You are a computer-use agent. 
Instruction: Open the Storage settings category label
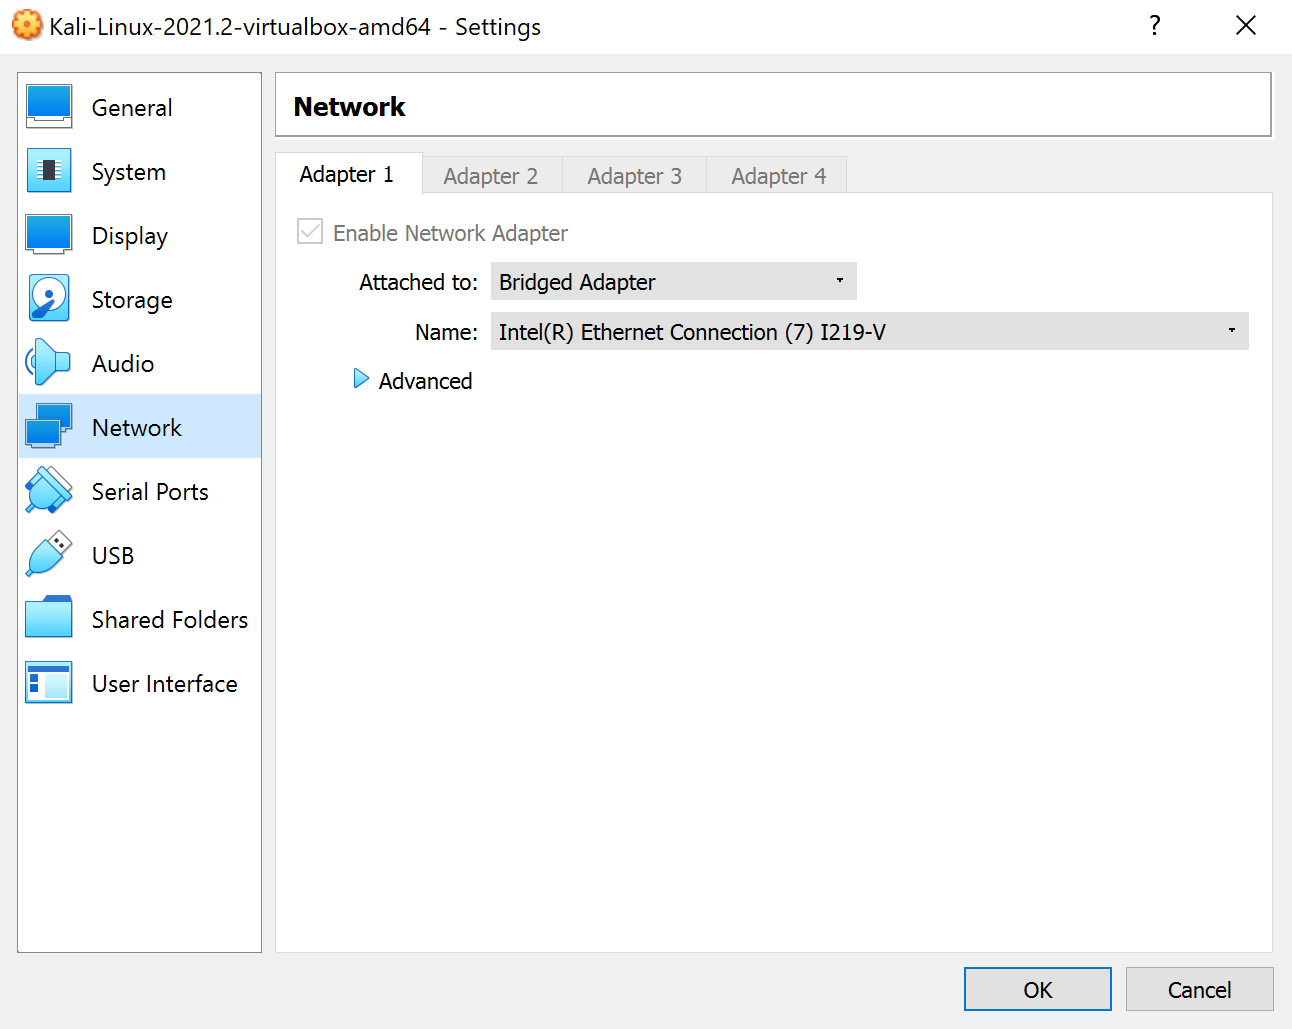132,300
